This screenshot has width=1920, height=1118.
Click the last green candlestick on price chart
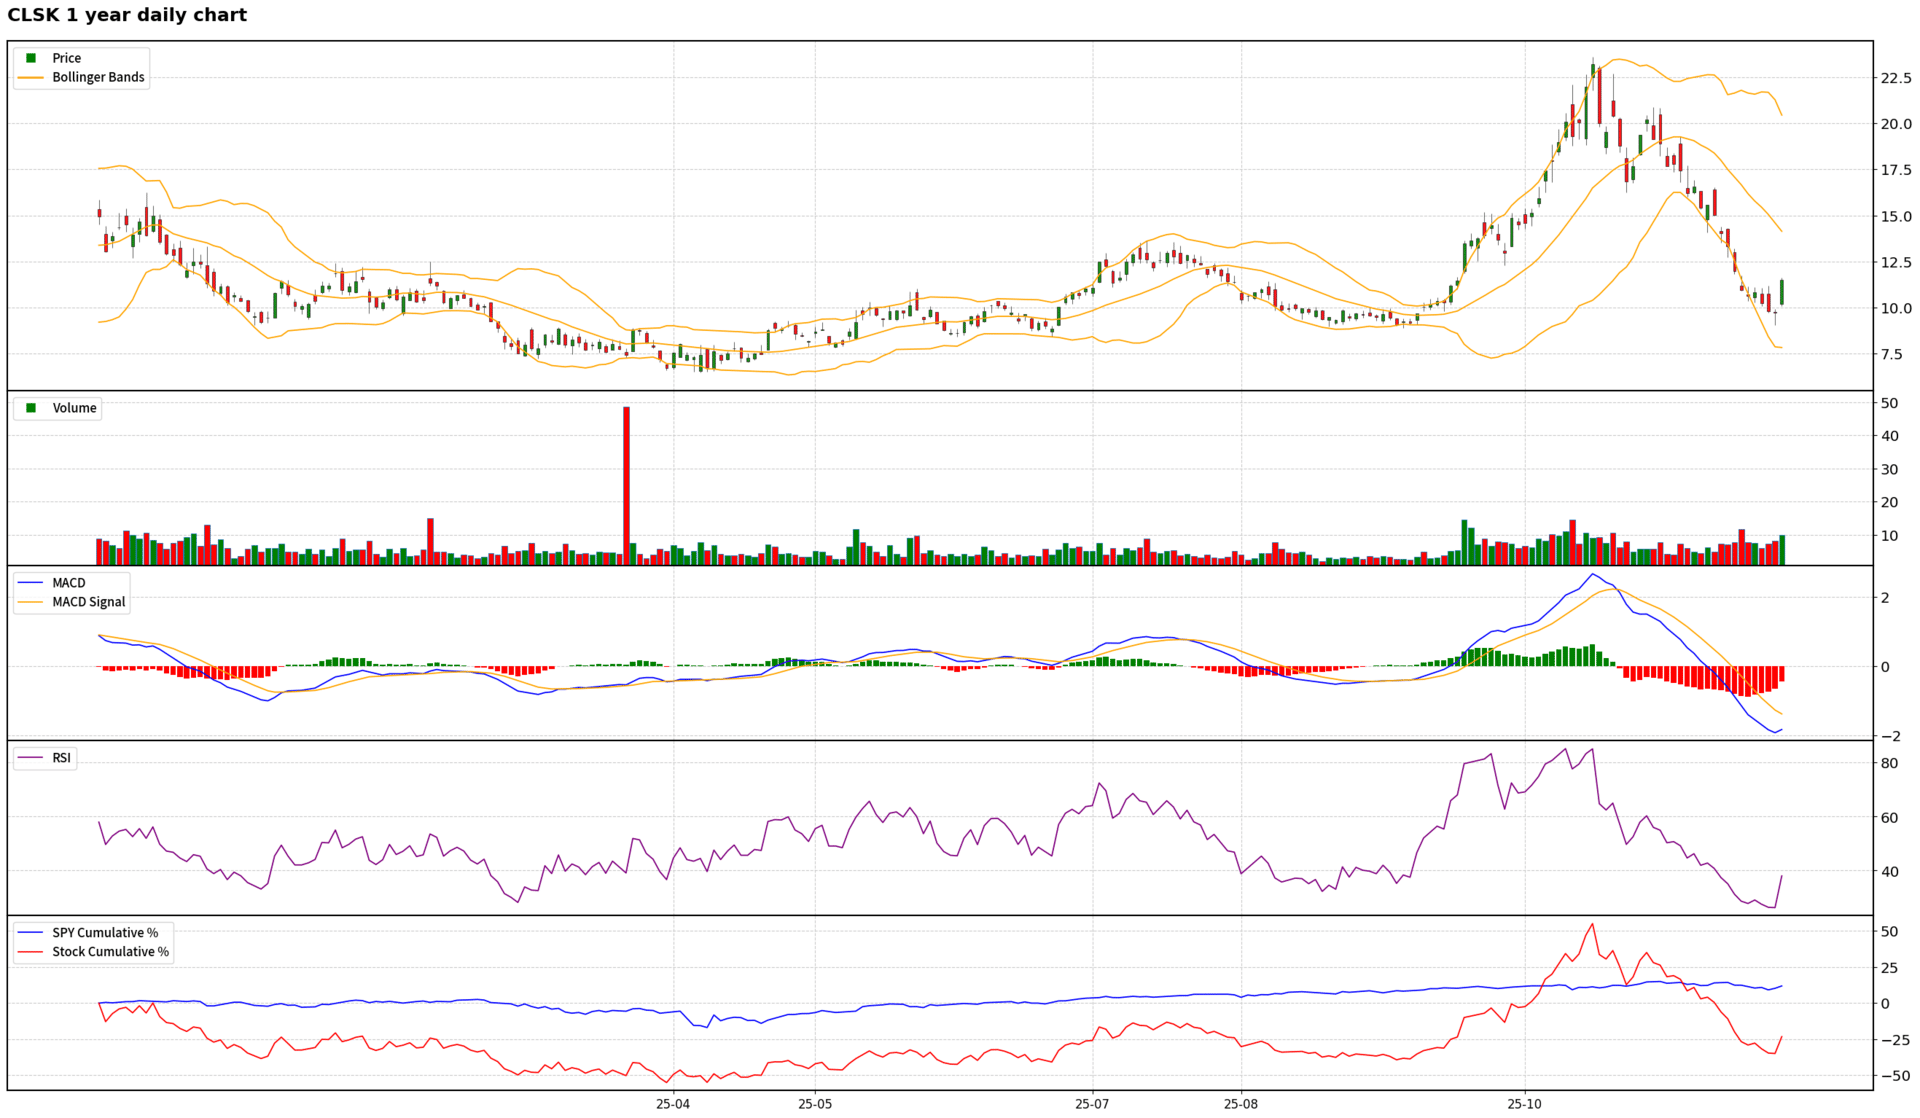point(1781,292)
